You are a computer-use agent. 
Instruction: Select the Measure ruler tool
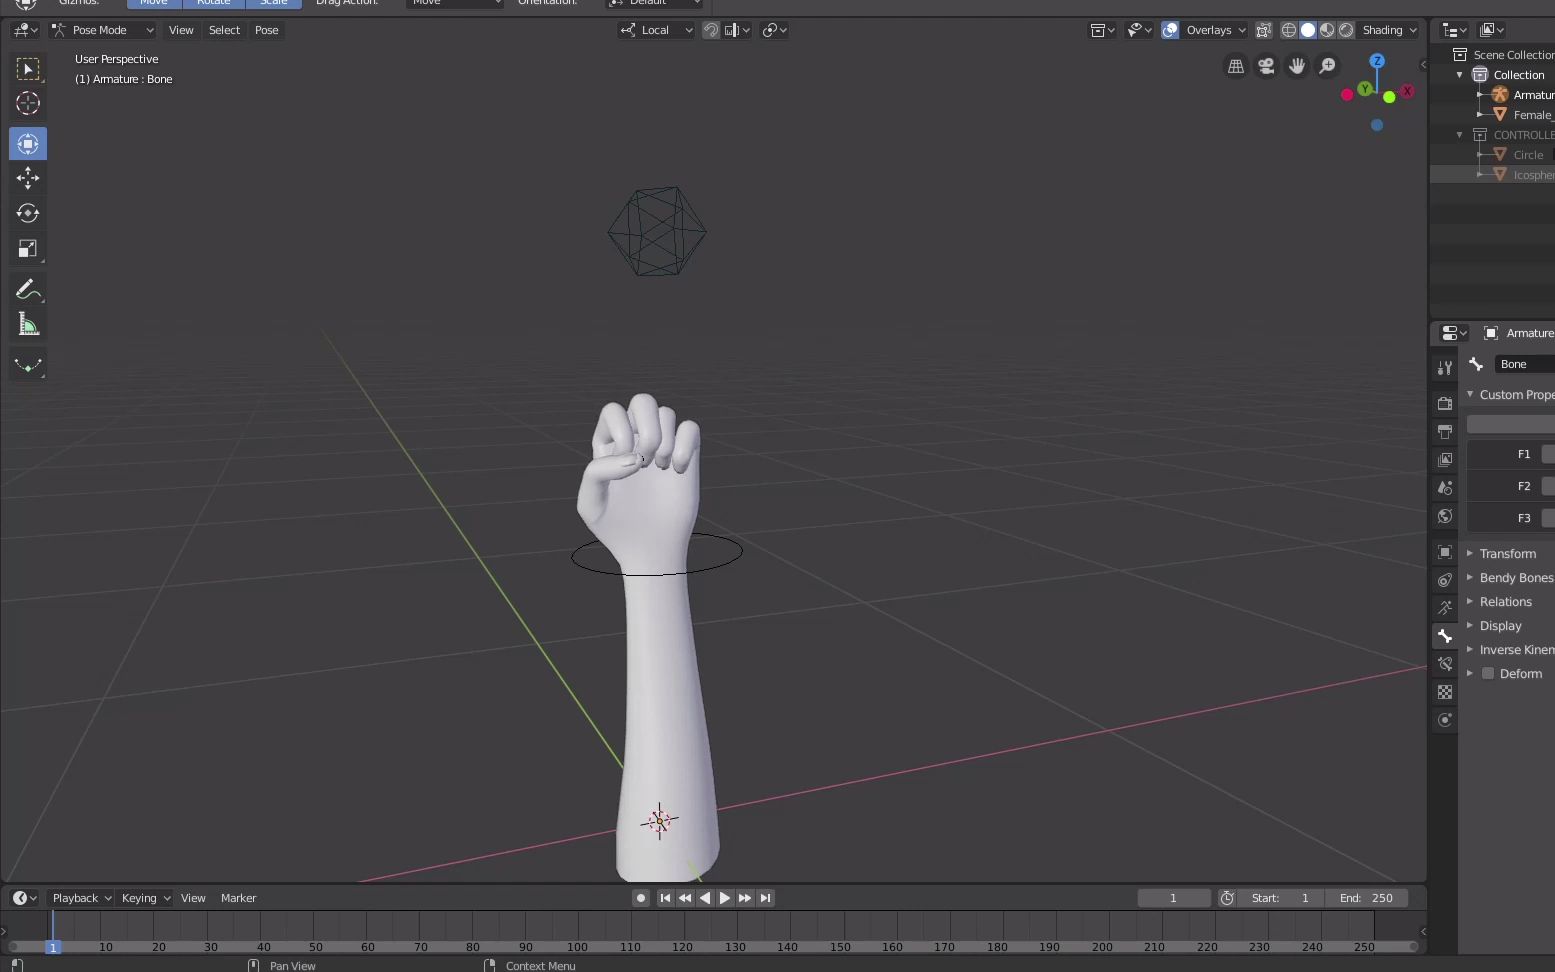pos(28,325)
